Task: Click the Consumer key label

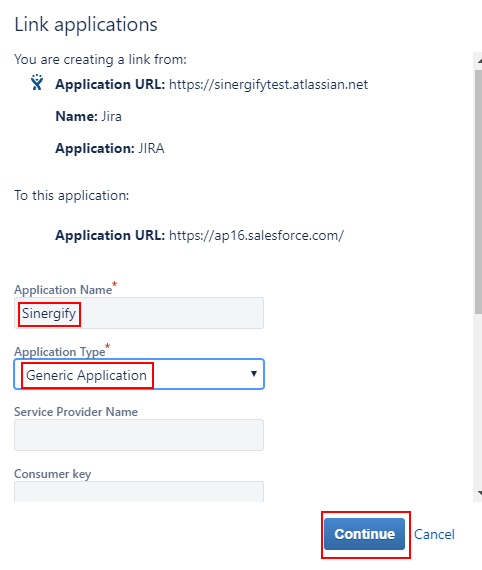Action: click(53, 474)
